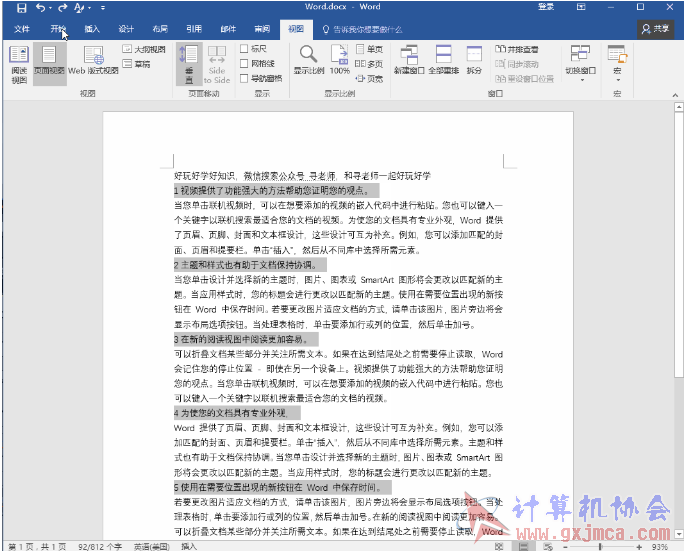Switch to 草稿 draft view
Viewport: 686px width, 552px height.
point(137,64)
